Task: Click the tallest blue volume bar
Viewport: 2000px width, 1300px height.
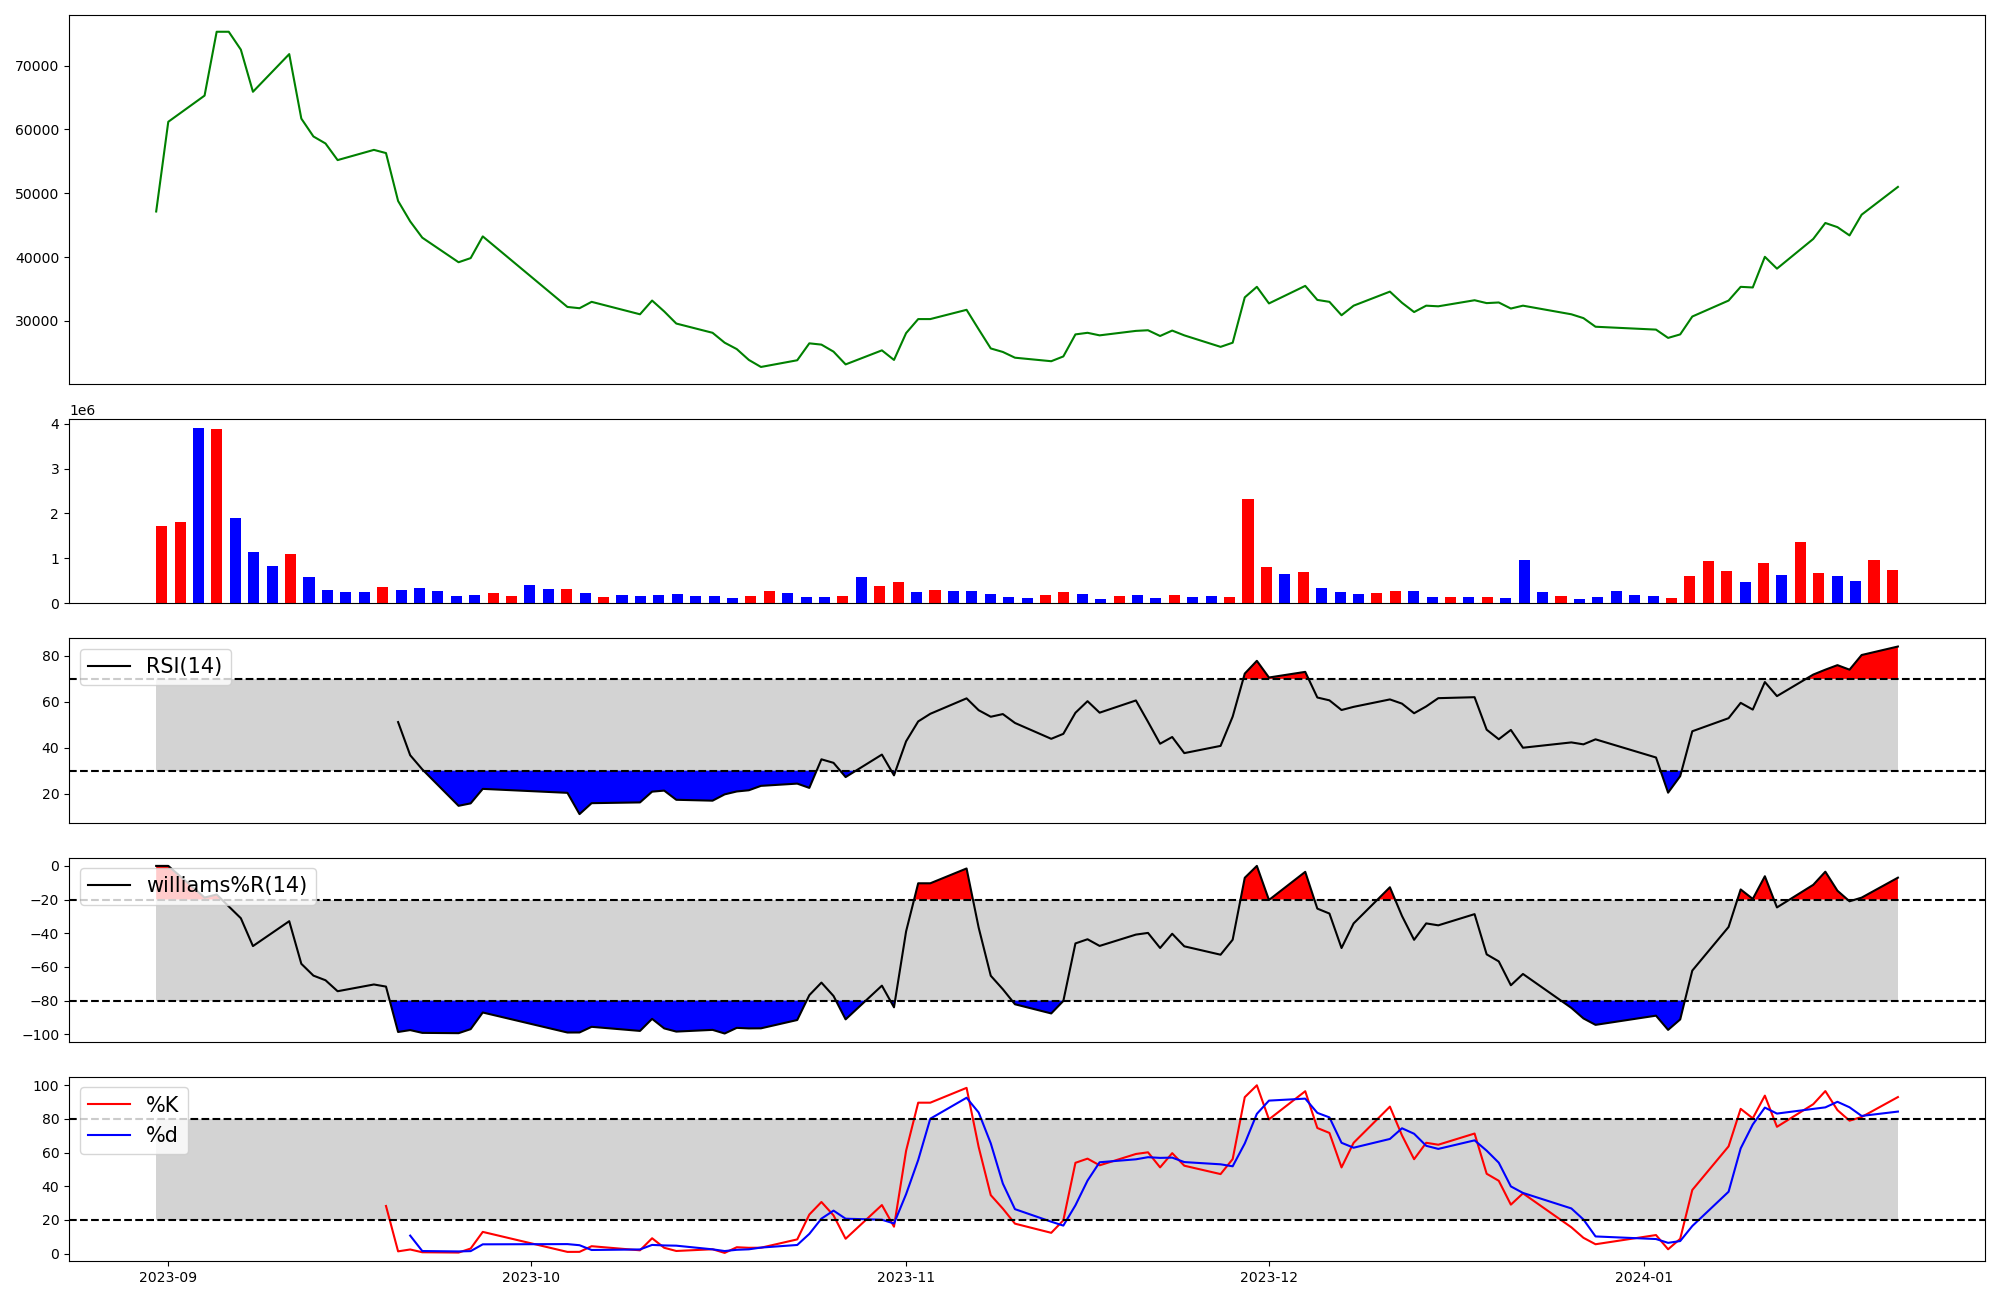Action: click(198, 515)
